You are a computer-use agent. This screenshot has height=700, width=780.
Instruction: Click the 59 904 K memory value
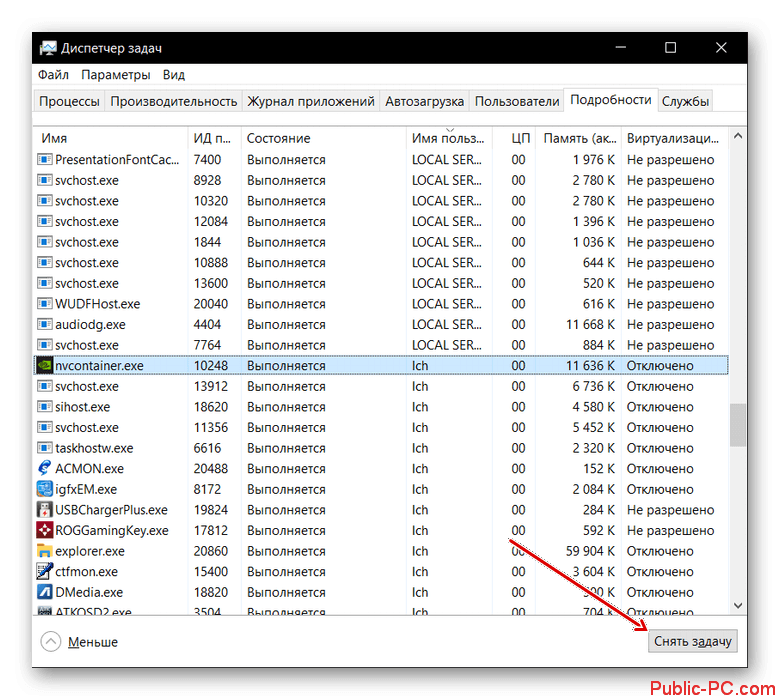(x=590, y=551)
